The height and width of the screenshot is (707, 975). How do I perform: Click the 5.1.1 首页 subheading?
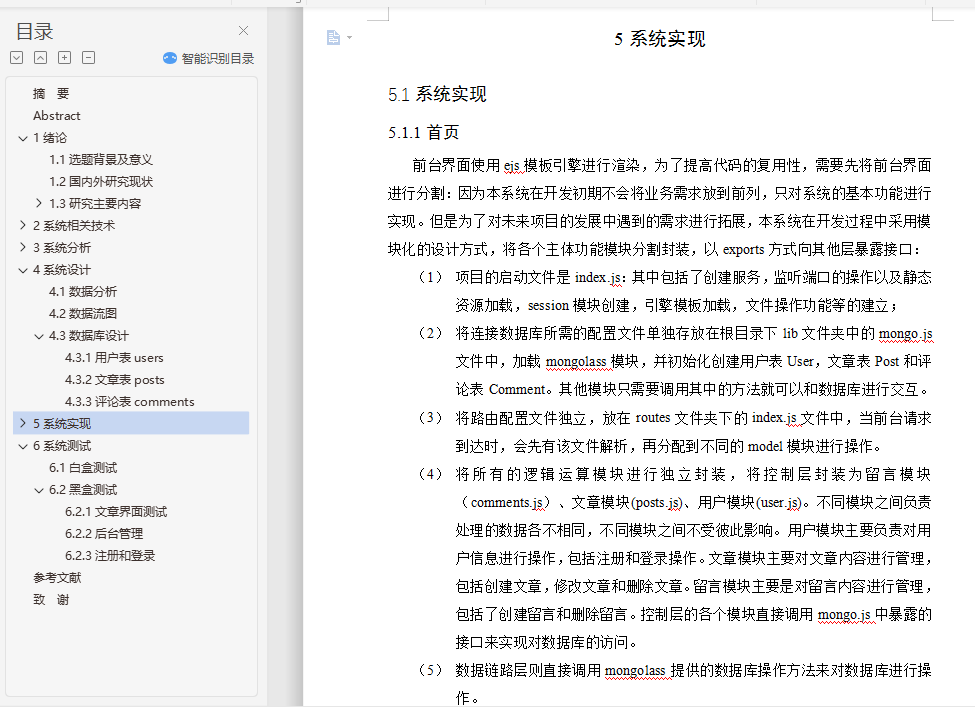tap(423, 132)
